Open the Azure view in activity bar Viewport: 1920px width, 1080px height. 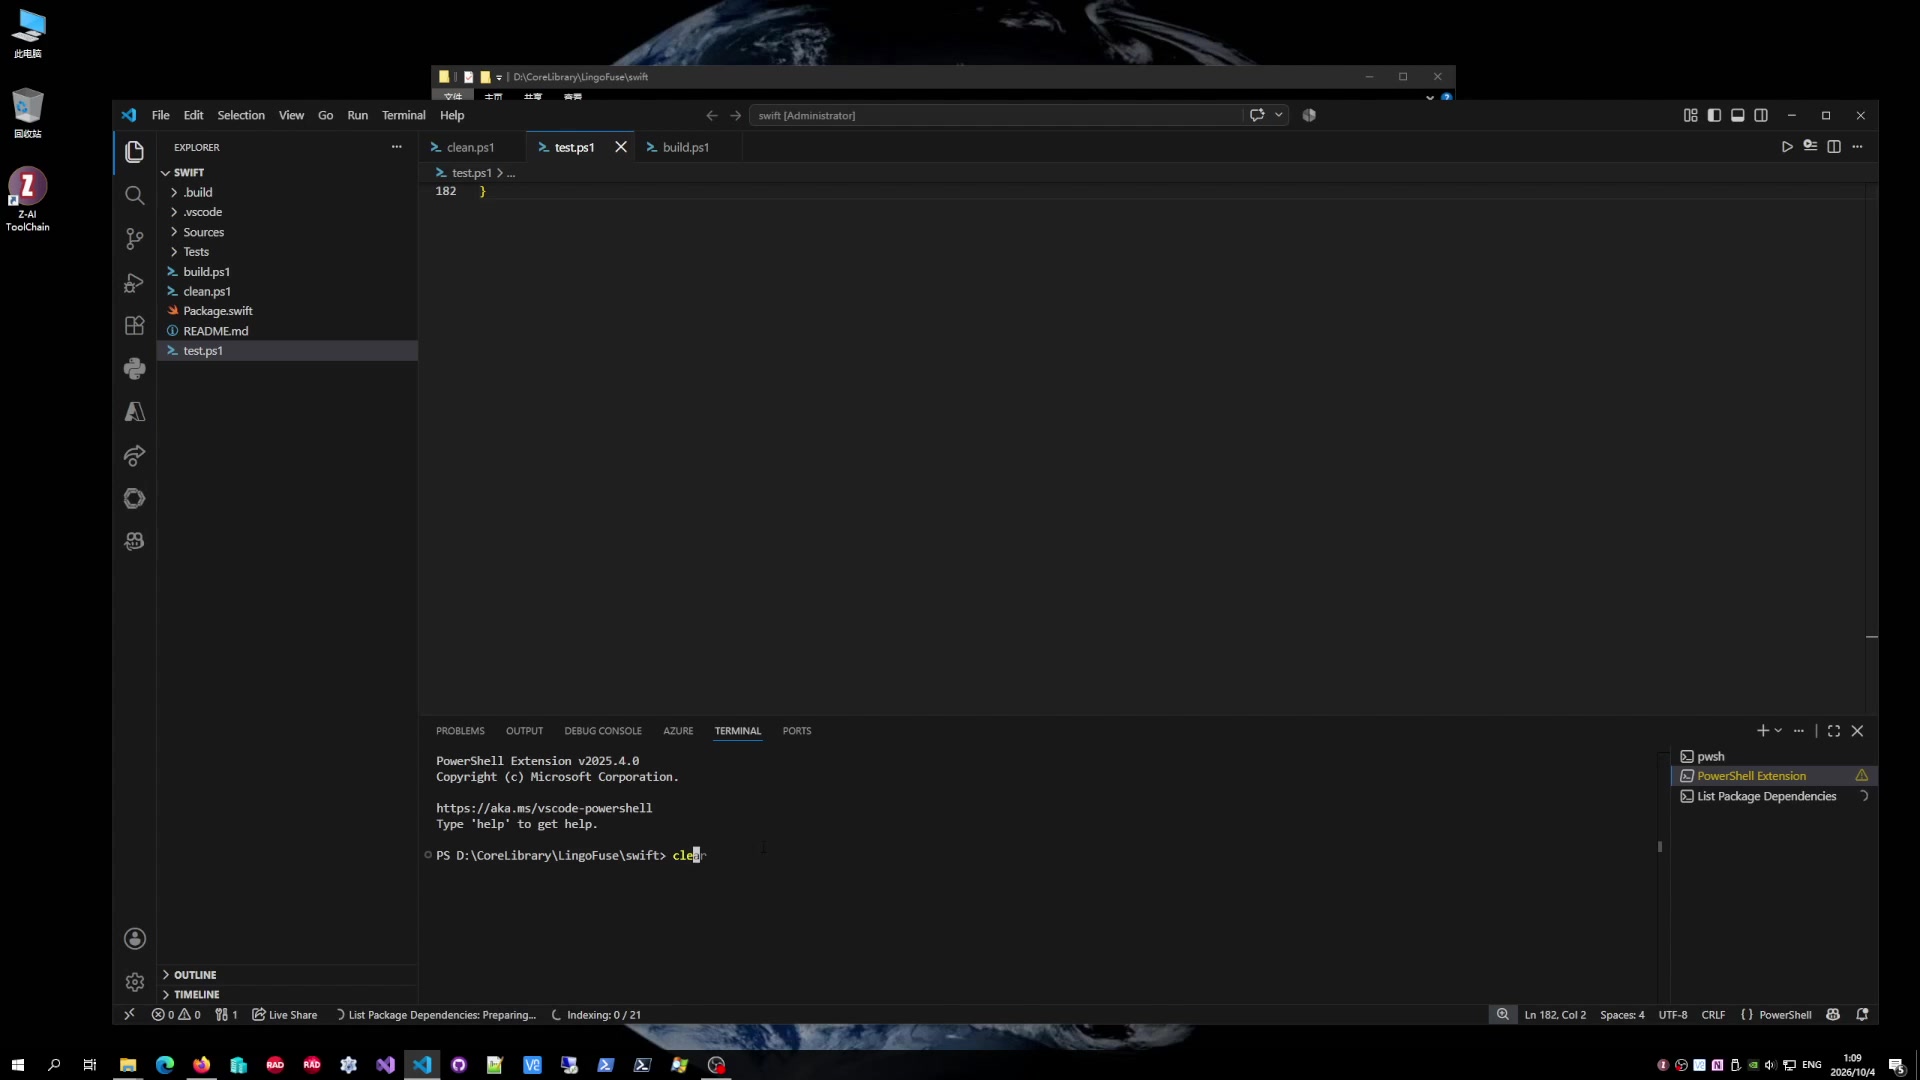pos(134,412)
